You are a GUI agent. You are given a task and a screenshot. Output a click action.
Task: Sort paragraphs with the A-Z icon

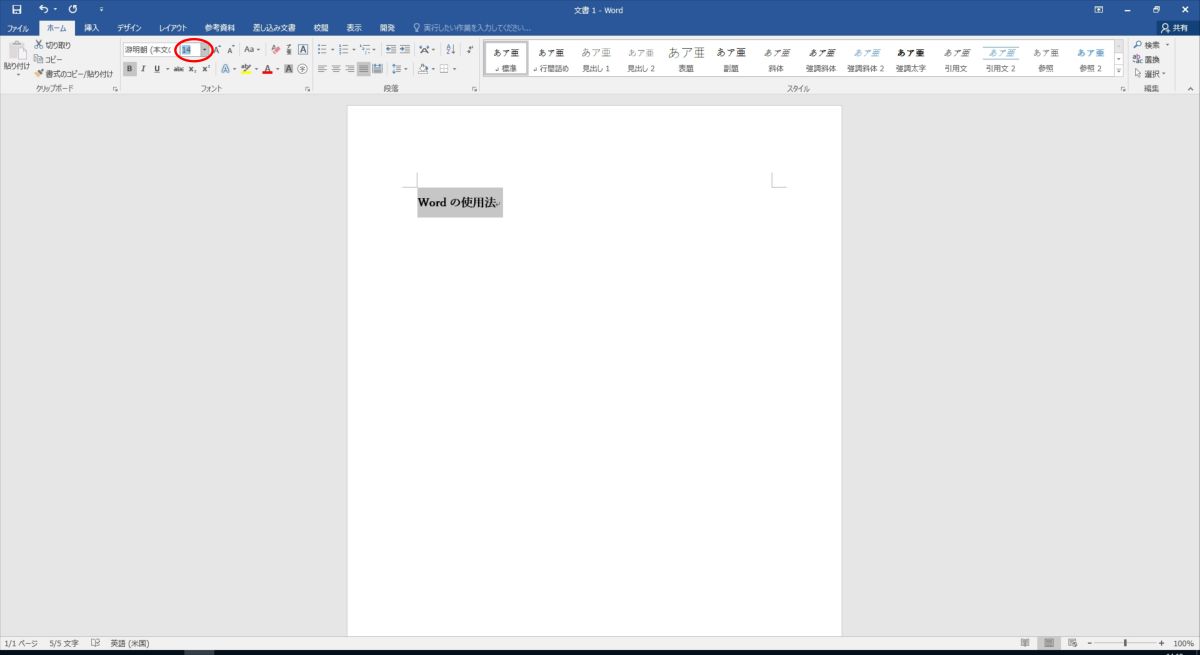click(x=450, y=49)
